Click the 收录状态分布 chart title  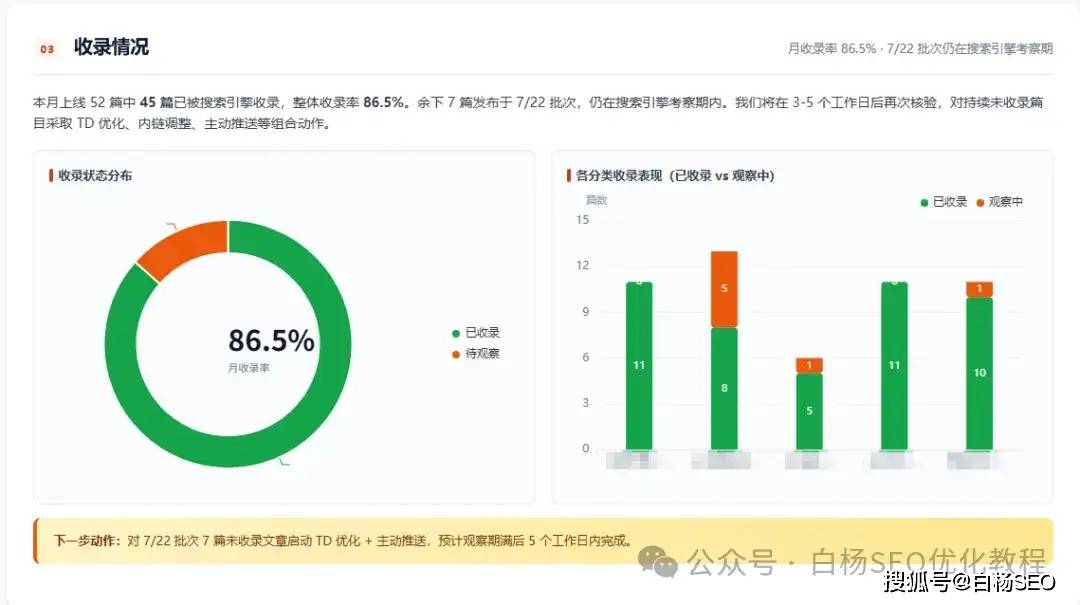point(95,176)
